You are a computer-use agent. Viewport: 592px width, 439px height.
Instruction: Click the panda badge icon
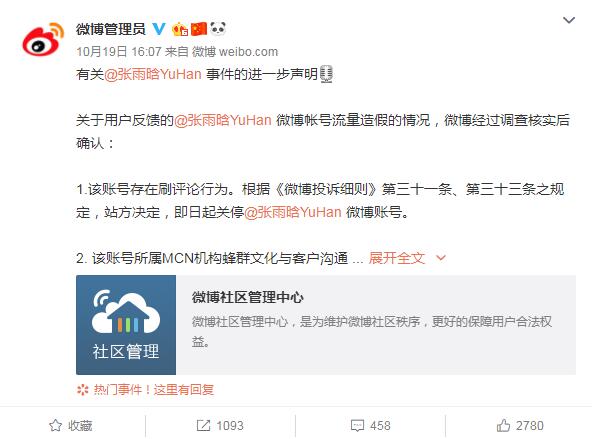218,28
